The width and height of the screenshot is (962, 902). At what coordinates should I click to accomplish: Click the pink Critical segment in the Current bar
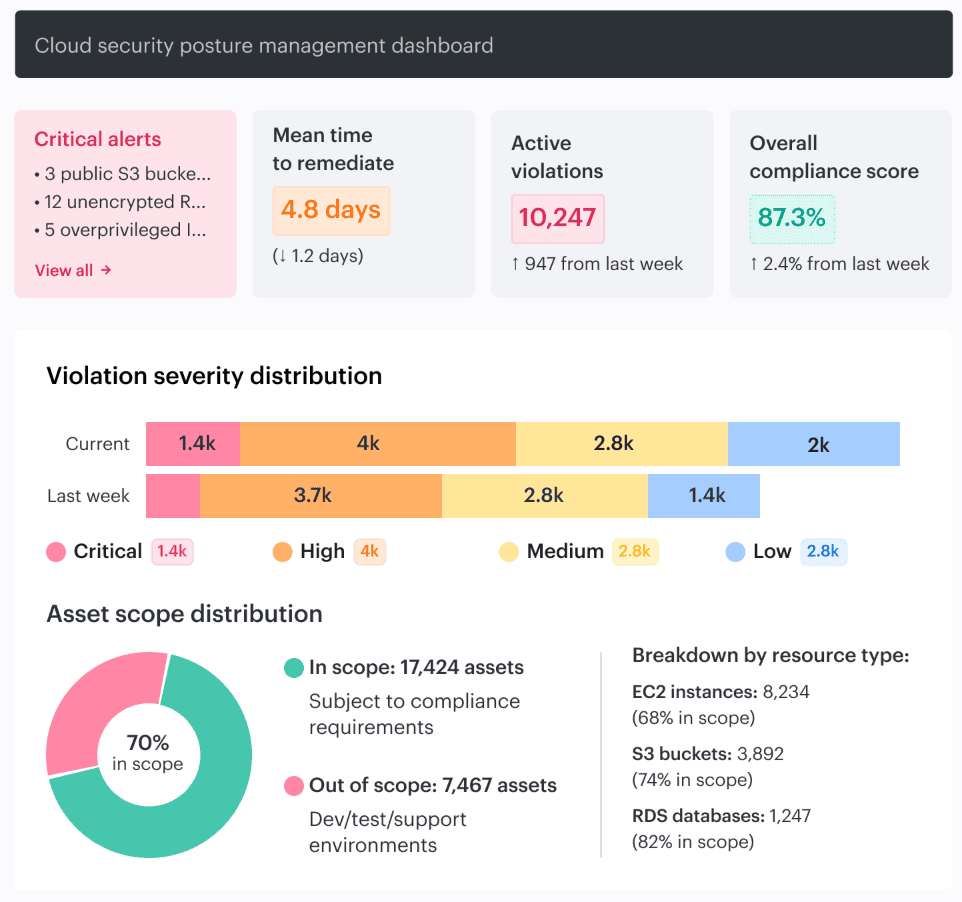pos(192,443)
